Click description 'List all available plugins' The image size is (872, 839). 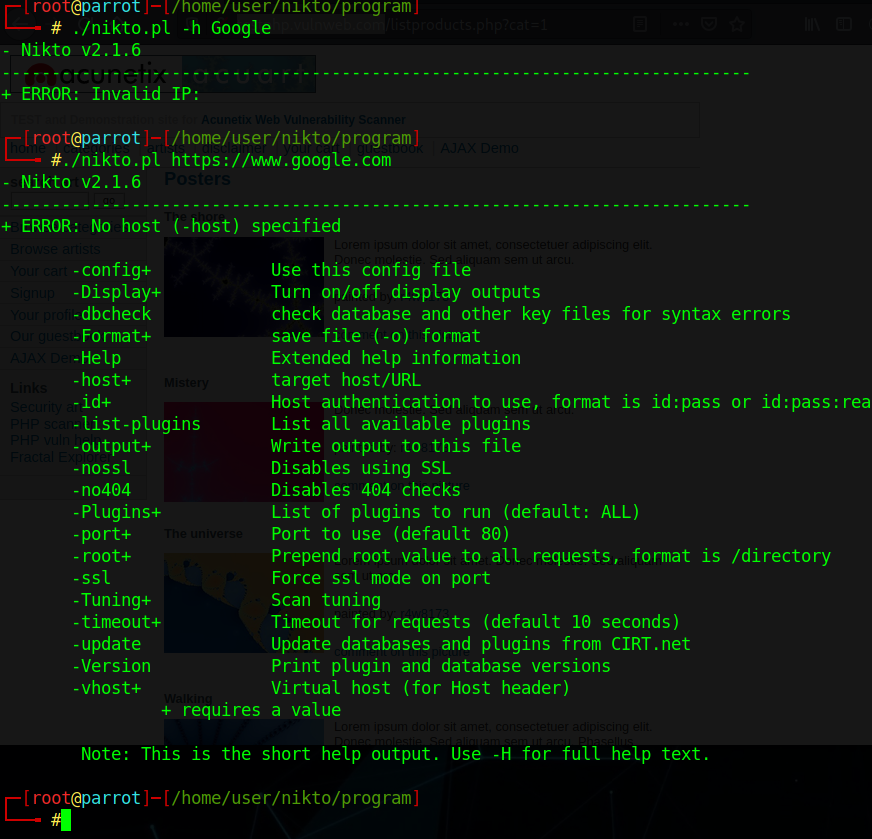[x=401, y=424]
